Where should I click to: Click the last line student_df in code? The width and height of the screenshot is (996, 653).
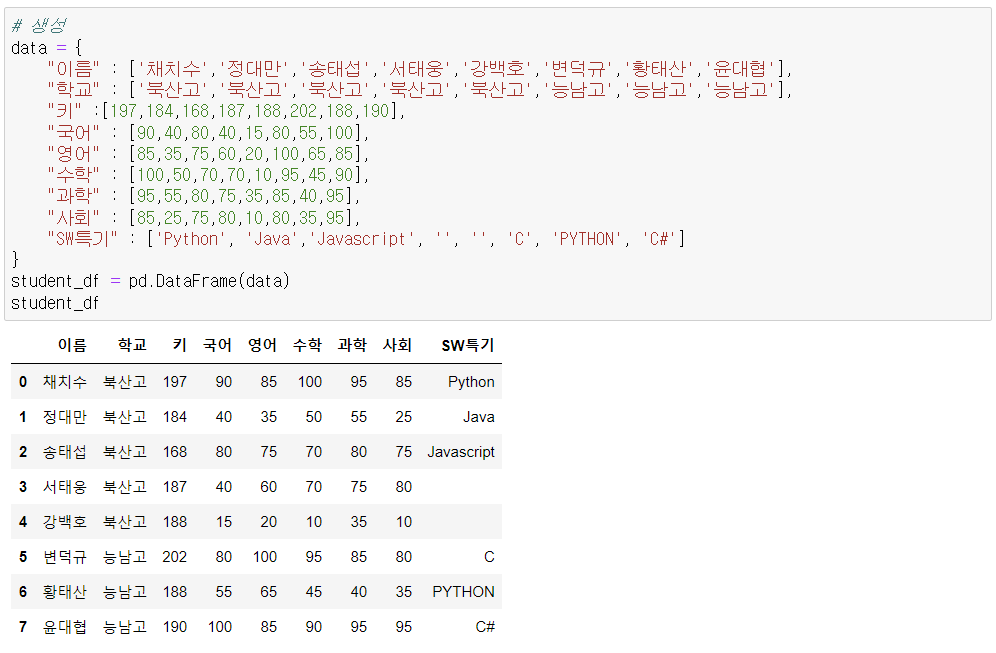coord(55,303)
